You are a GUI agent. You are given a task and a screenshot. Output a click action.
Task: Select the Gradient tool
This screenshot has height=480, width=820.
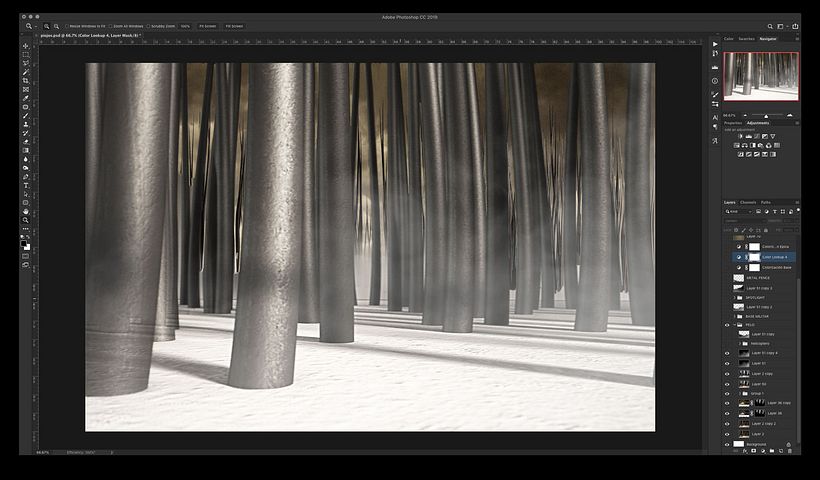pos(26,151)
